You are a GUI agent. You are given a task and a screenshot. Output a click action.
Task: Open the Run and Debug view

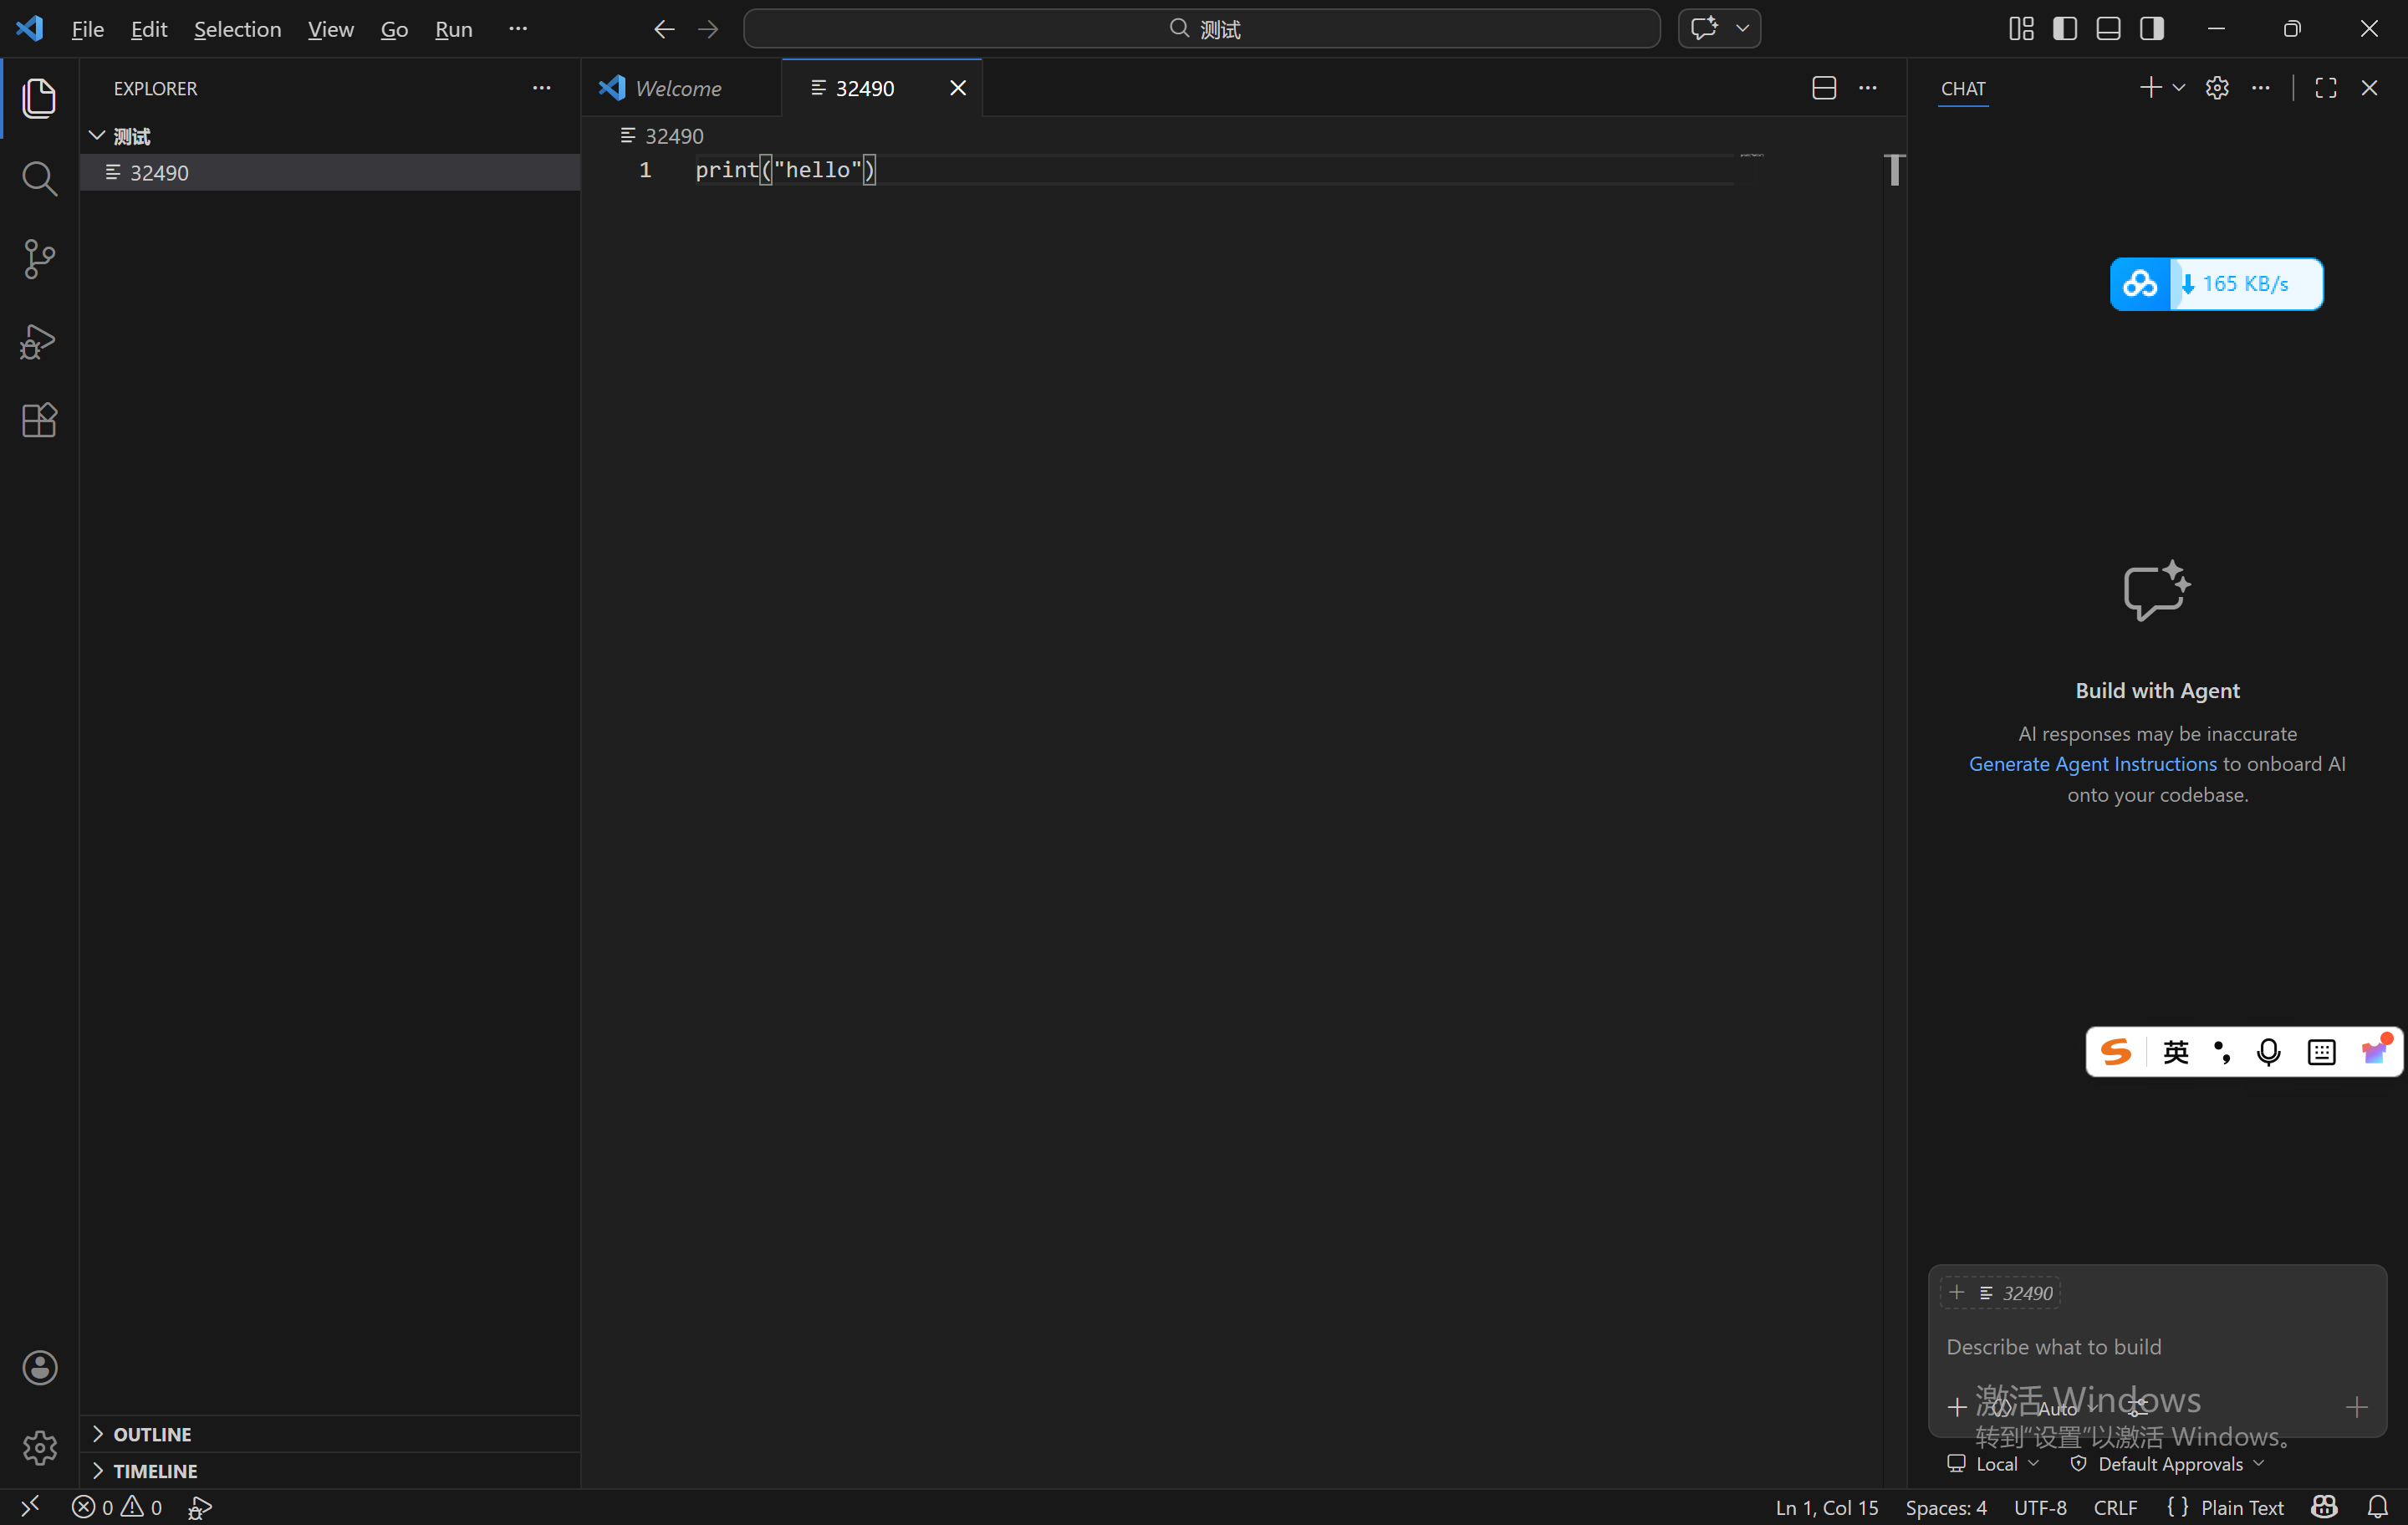click(39, 341)
